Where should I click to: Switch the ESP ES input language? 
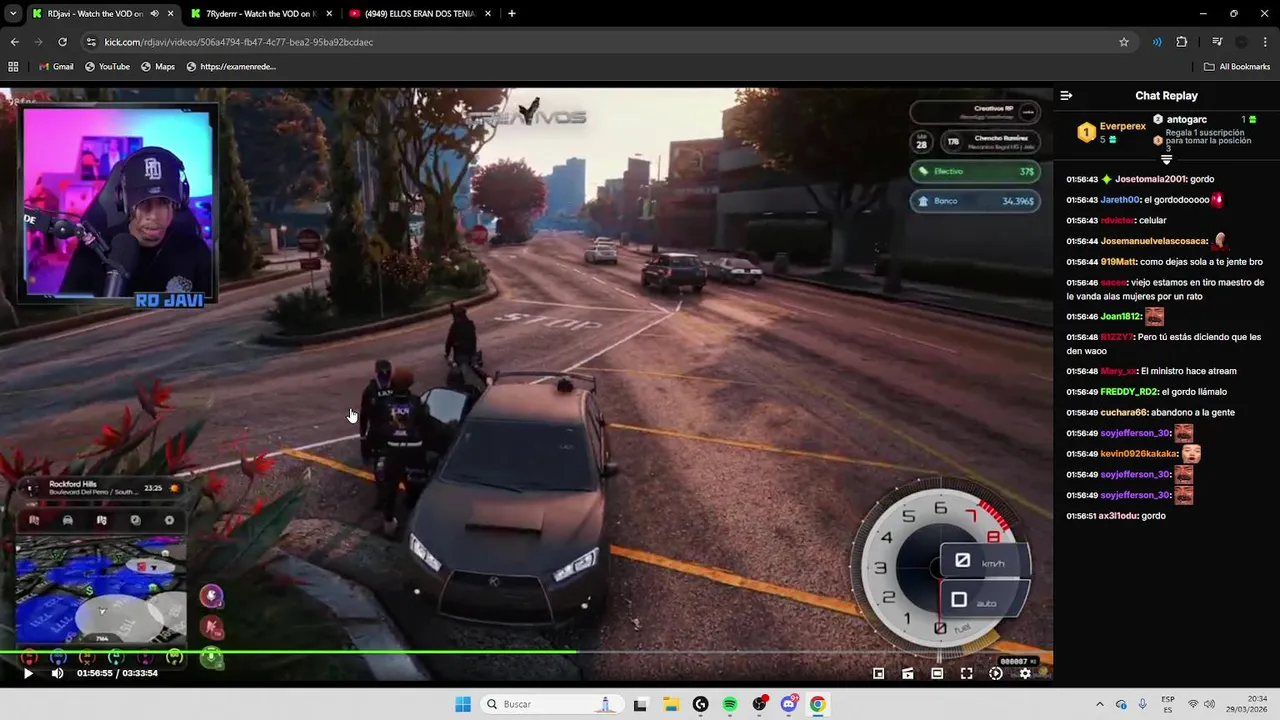[x=1168, y=704]
